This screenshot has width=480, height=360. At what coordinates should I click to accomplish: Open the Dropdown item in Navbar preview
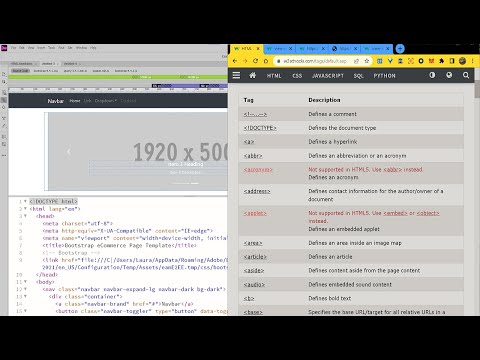tap(106, 101)
